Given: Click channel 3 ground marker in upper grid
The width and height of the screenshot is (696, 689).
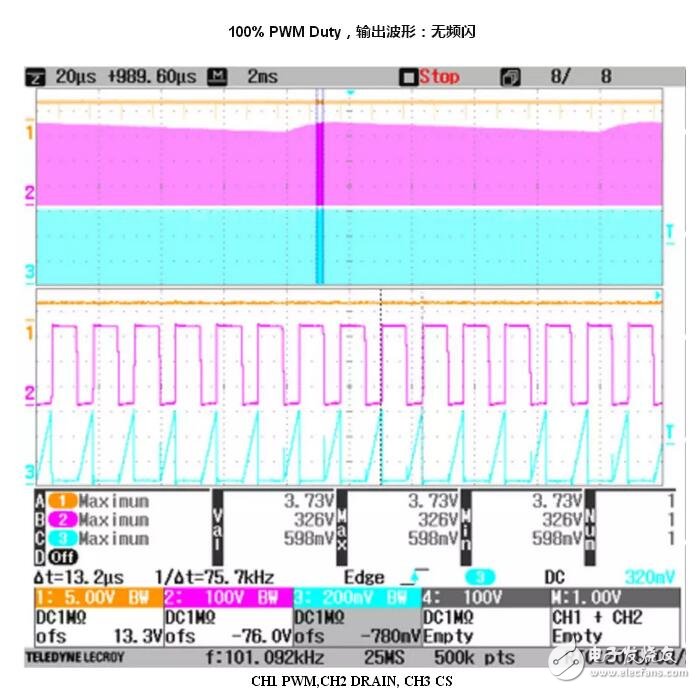Looking at the screenshot, I should tap(30, 273).
